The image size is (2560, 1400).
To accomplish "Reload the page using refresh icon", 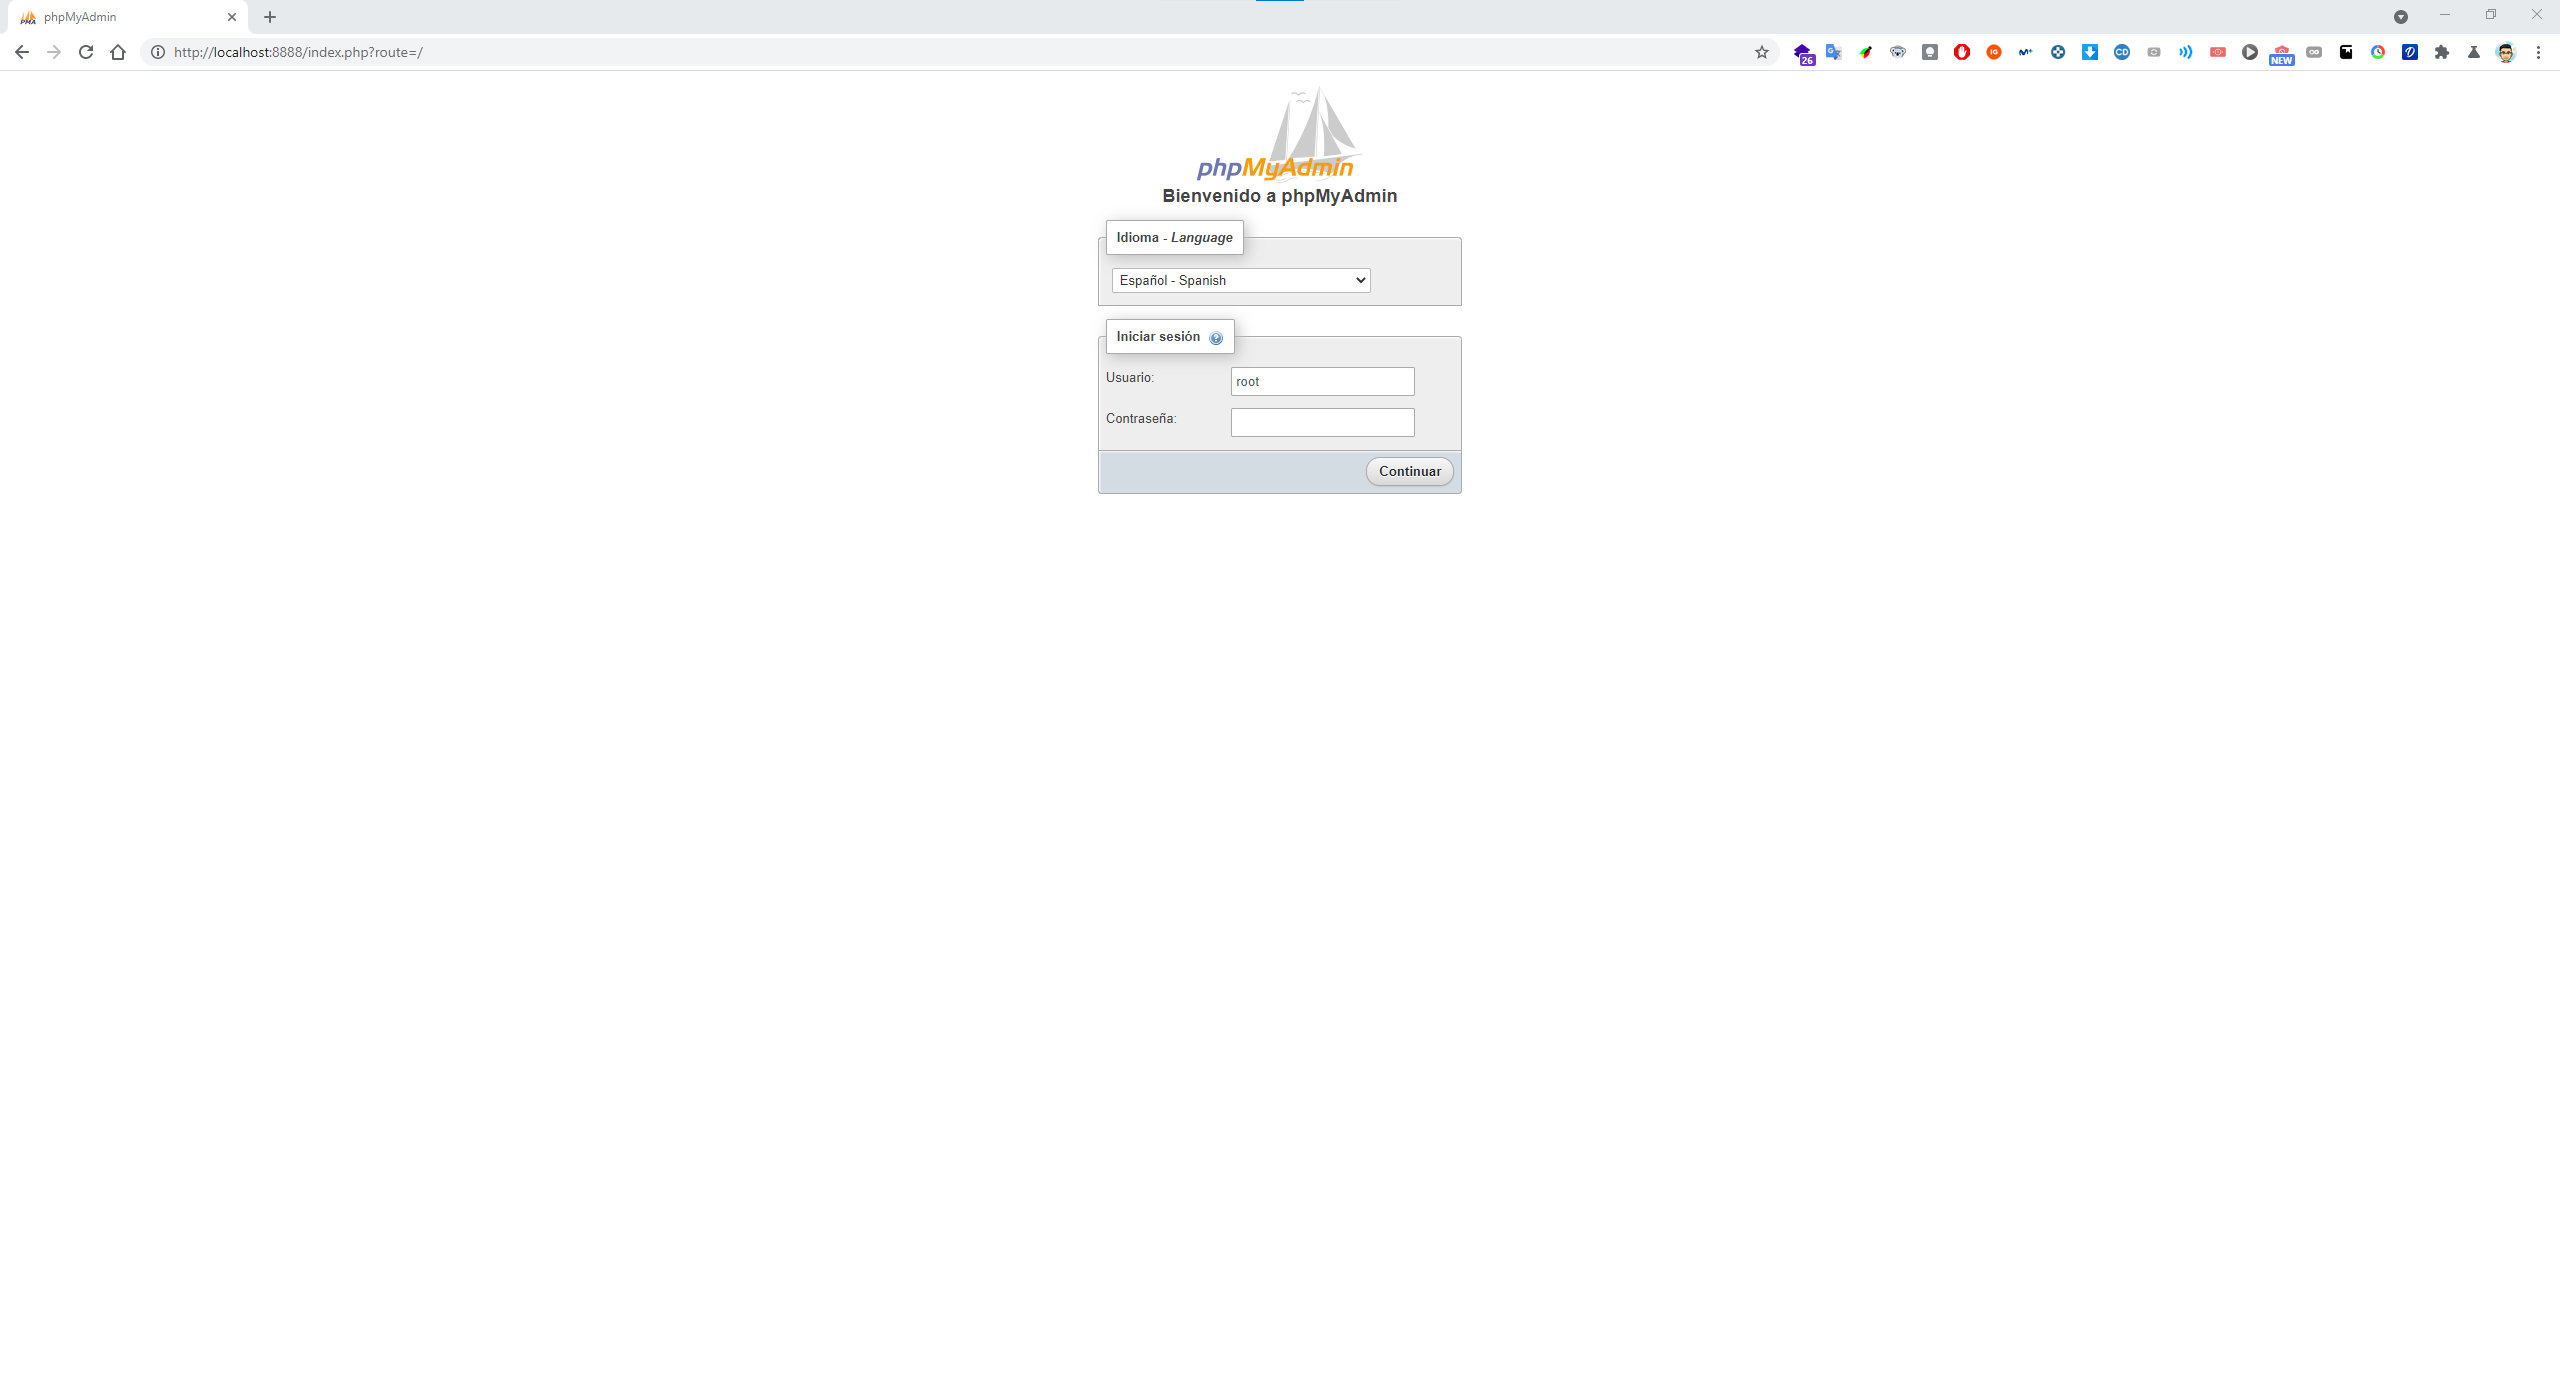I will coord(86,52).
